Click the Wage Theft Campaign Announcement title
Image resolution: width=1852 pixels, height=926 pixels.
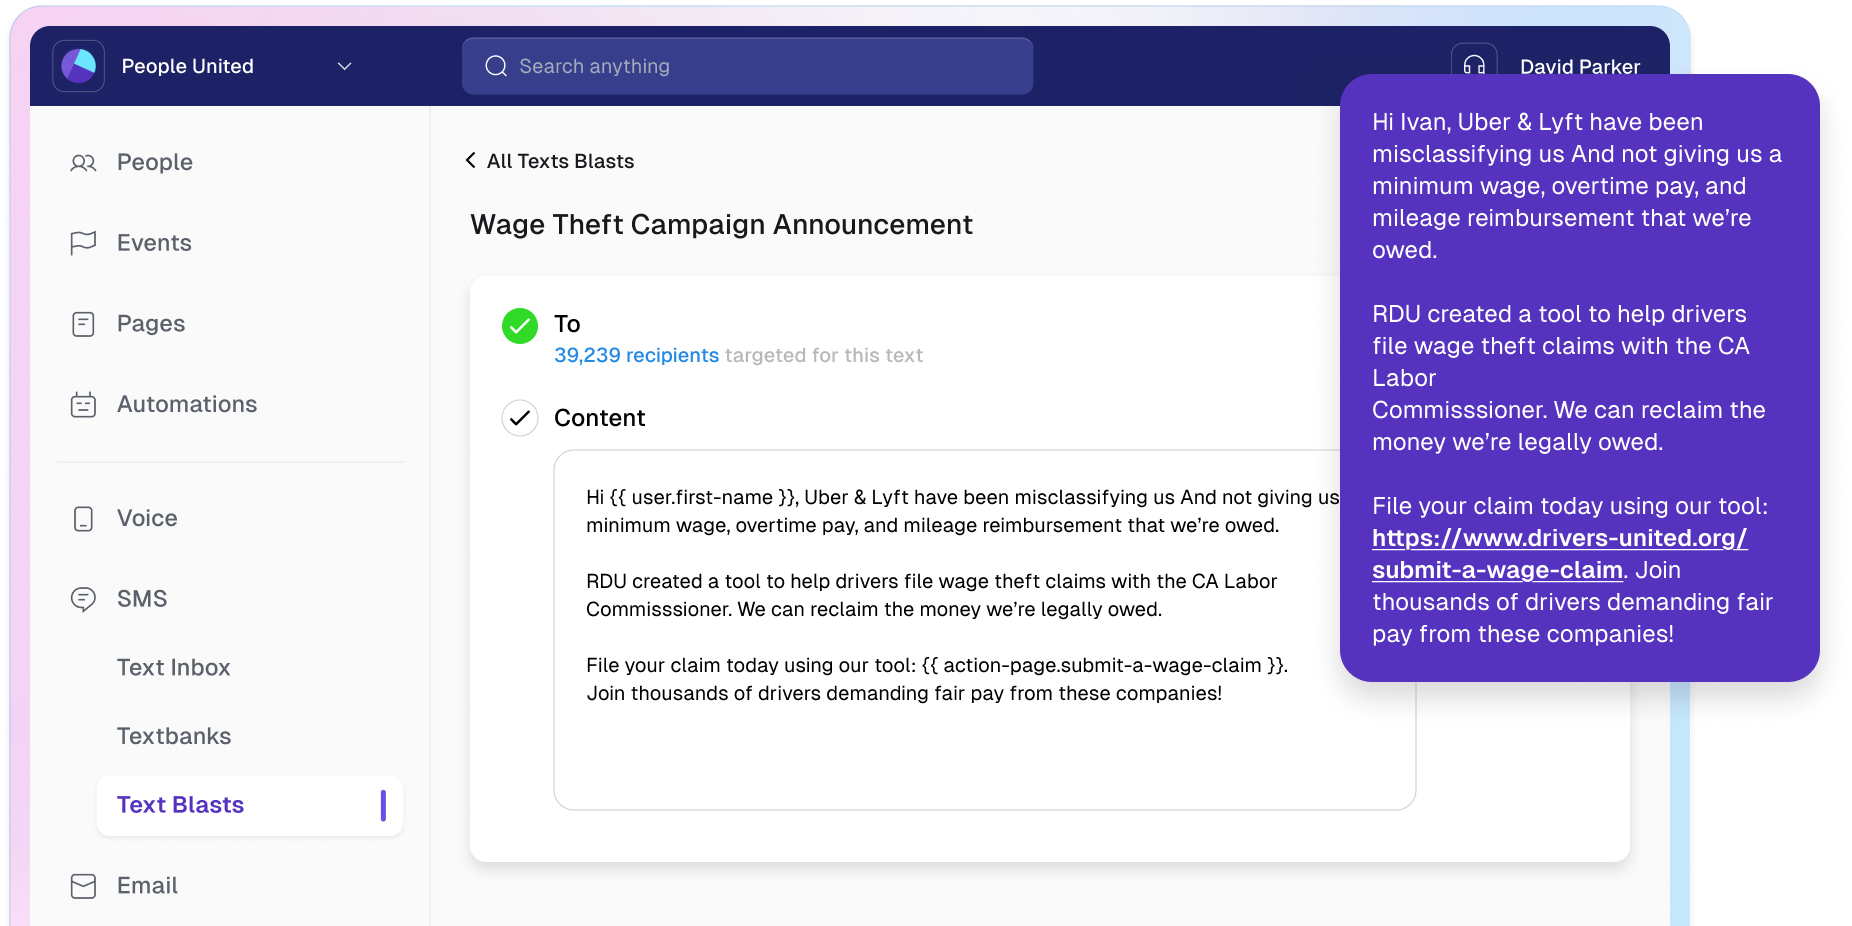coord(721,224)
